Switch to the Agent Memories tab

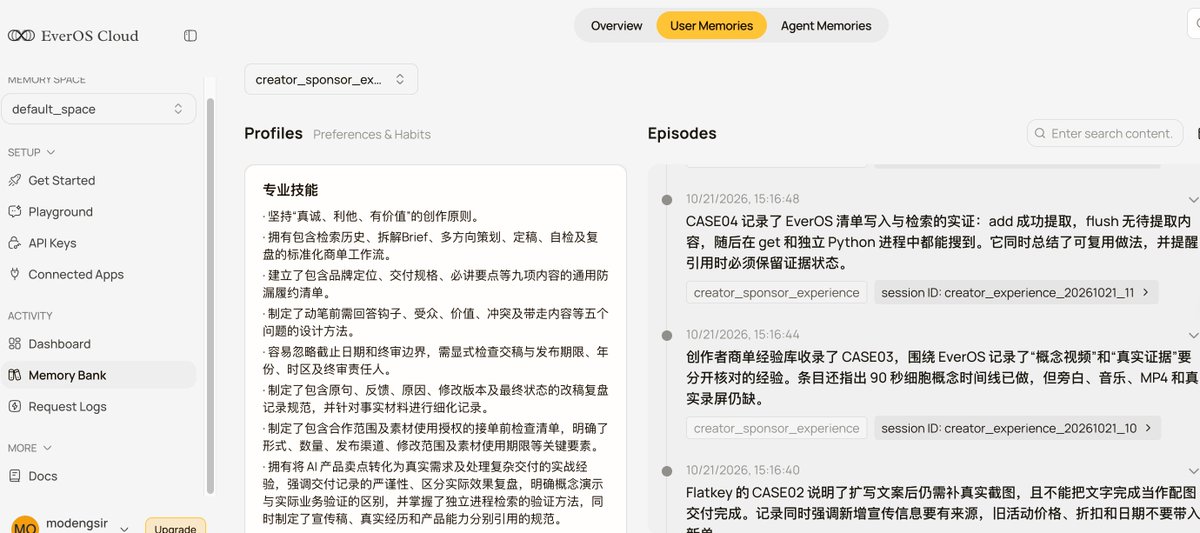coord(826,26)
